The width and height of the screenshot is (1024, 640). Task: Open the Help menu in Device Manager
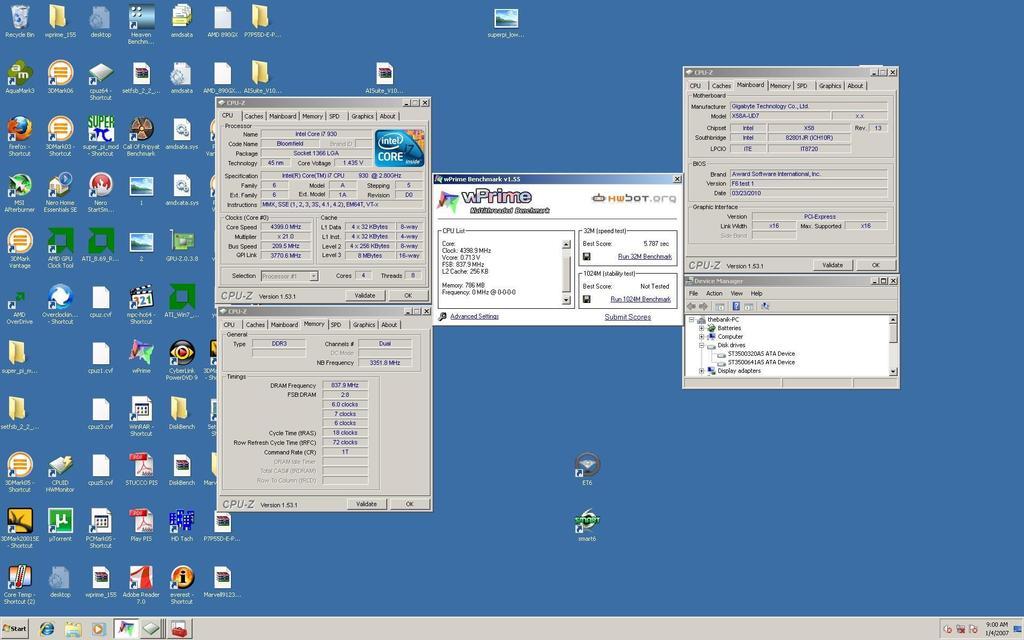pos(756,293)
